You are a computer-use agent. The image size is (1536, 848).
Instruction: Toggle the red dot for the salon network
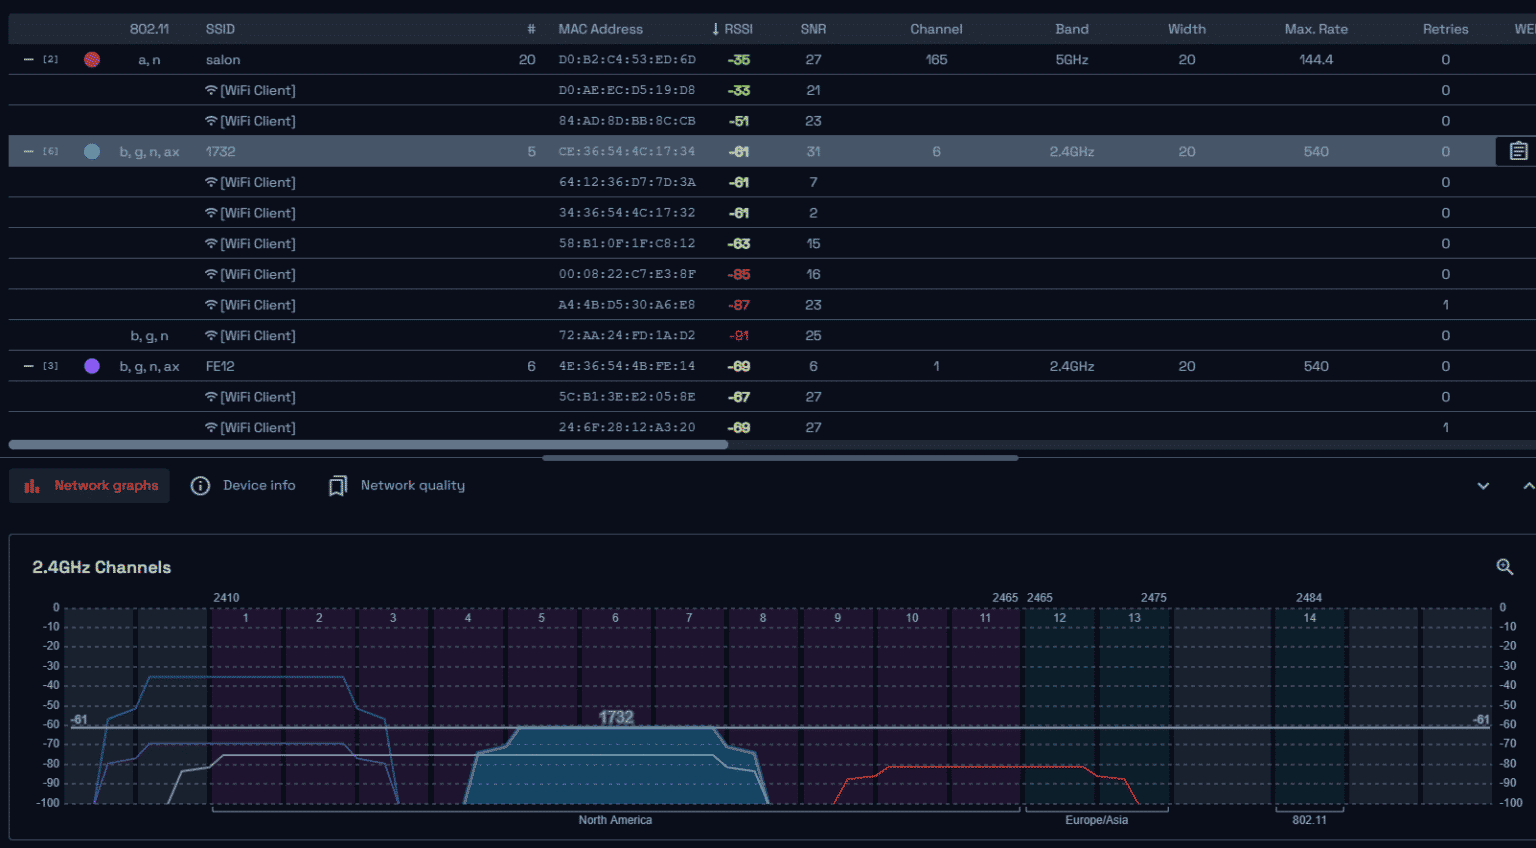point(91,59)
